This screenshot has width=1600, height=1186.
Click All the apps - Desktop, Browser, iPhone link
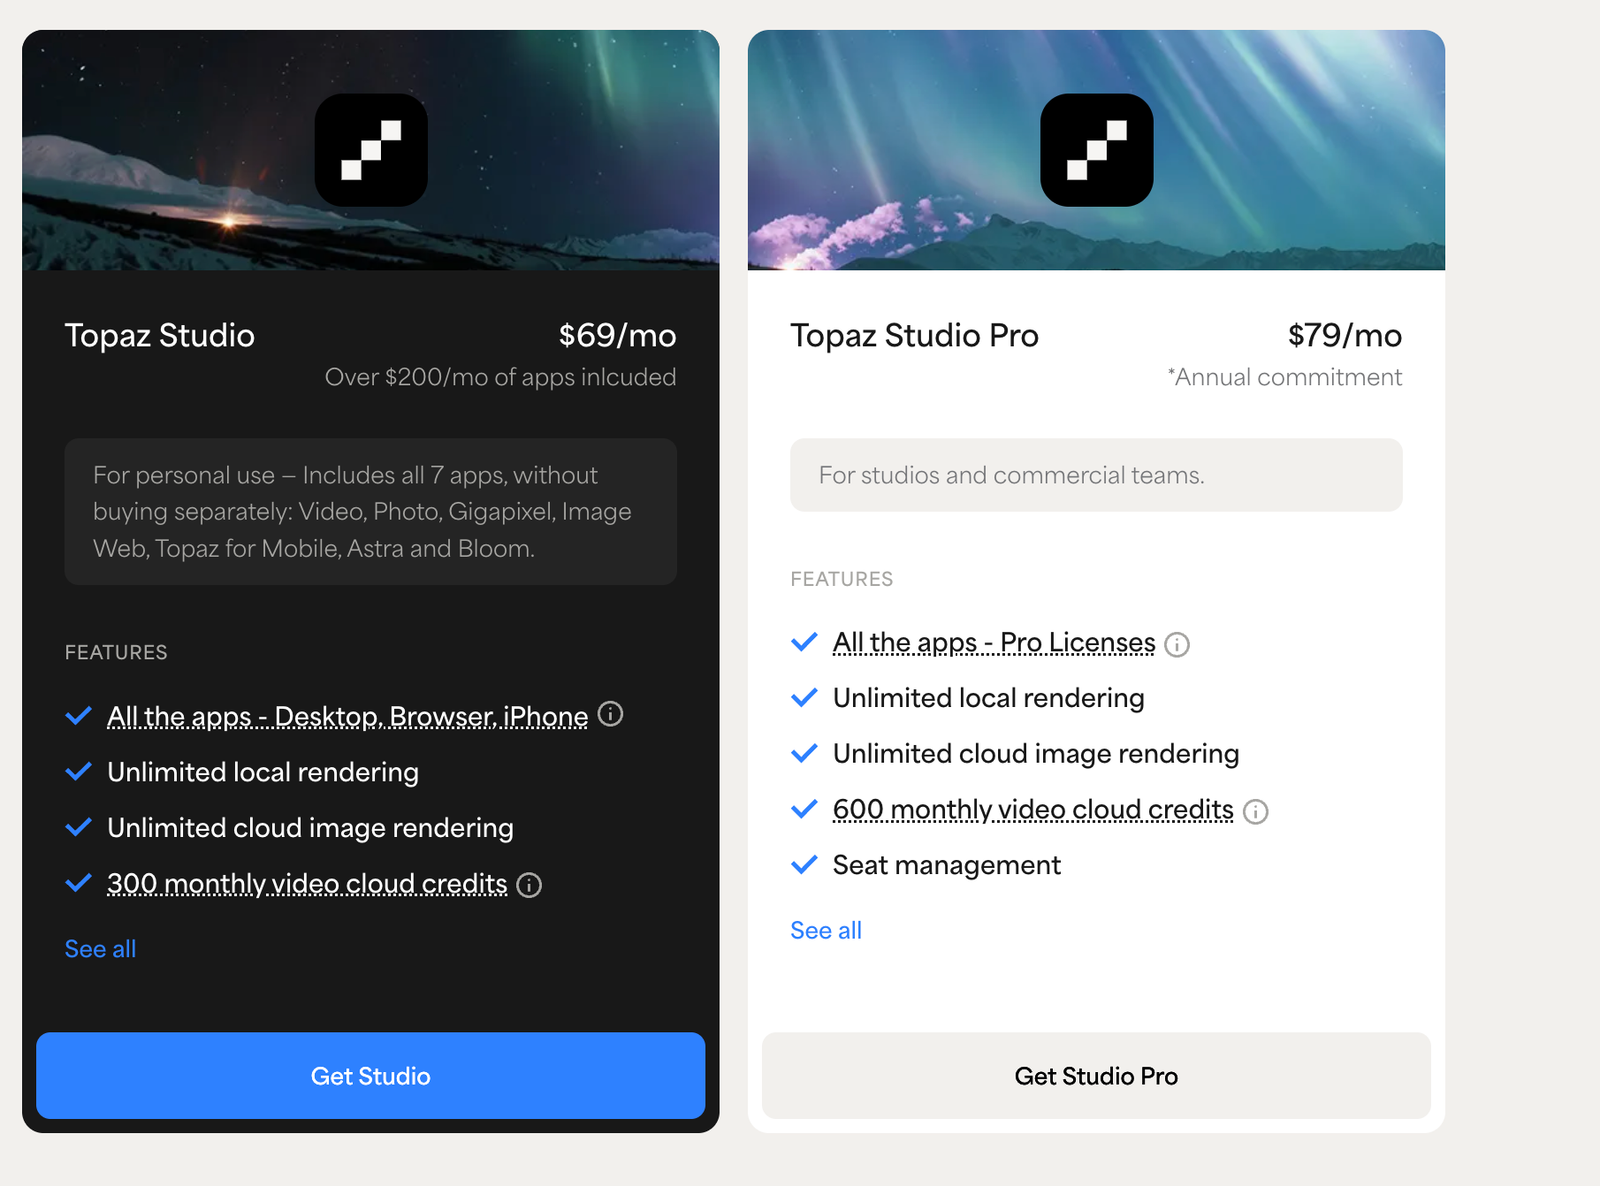click(348, 717)
